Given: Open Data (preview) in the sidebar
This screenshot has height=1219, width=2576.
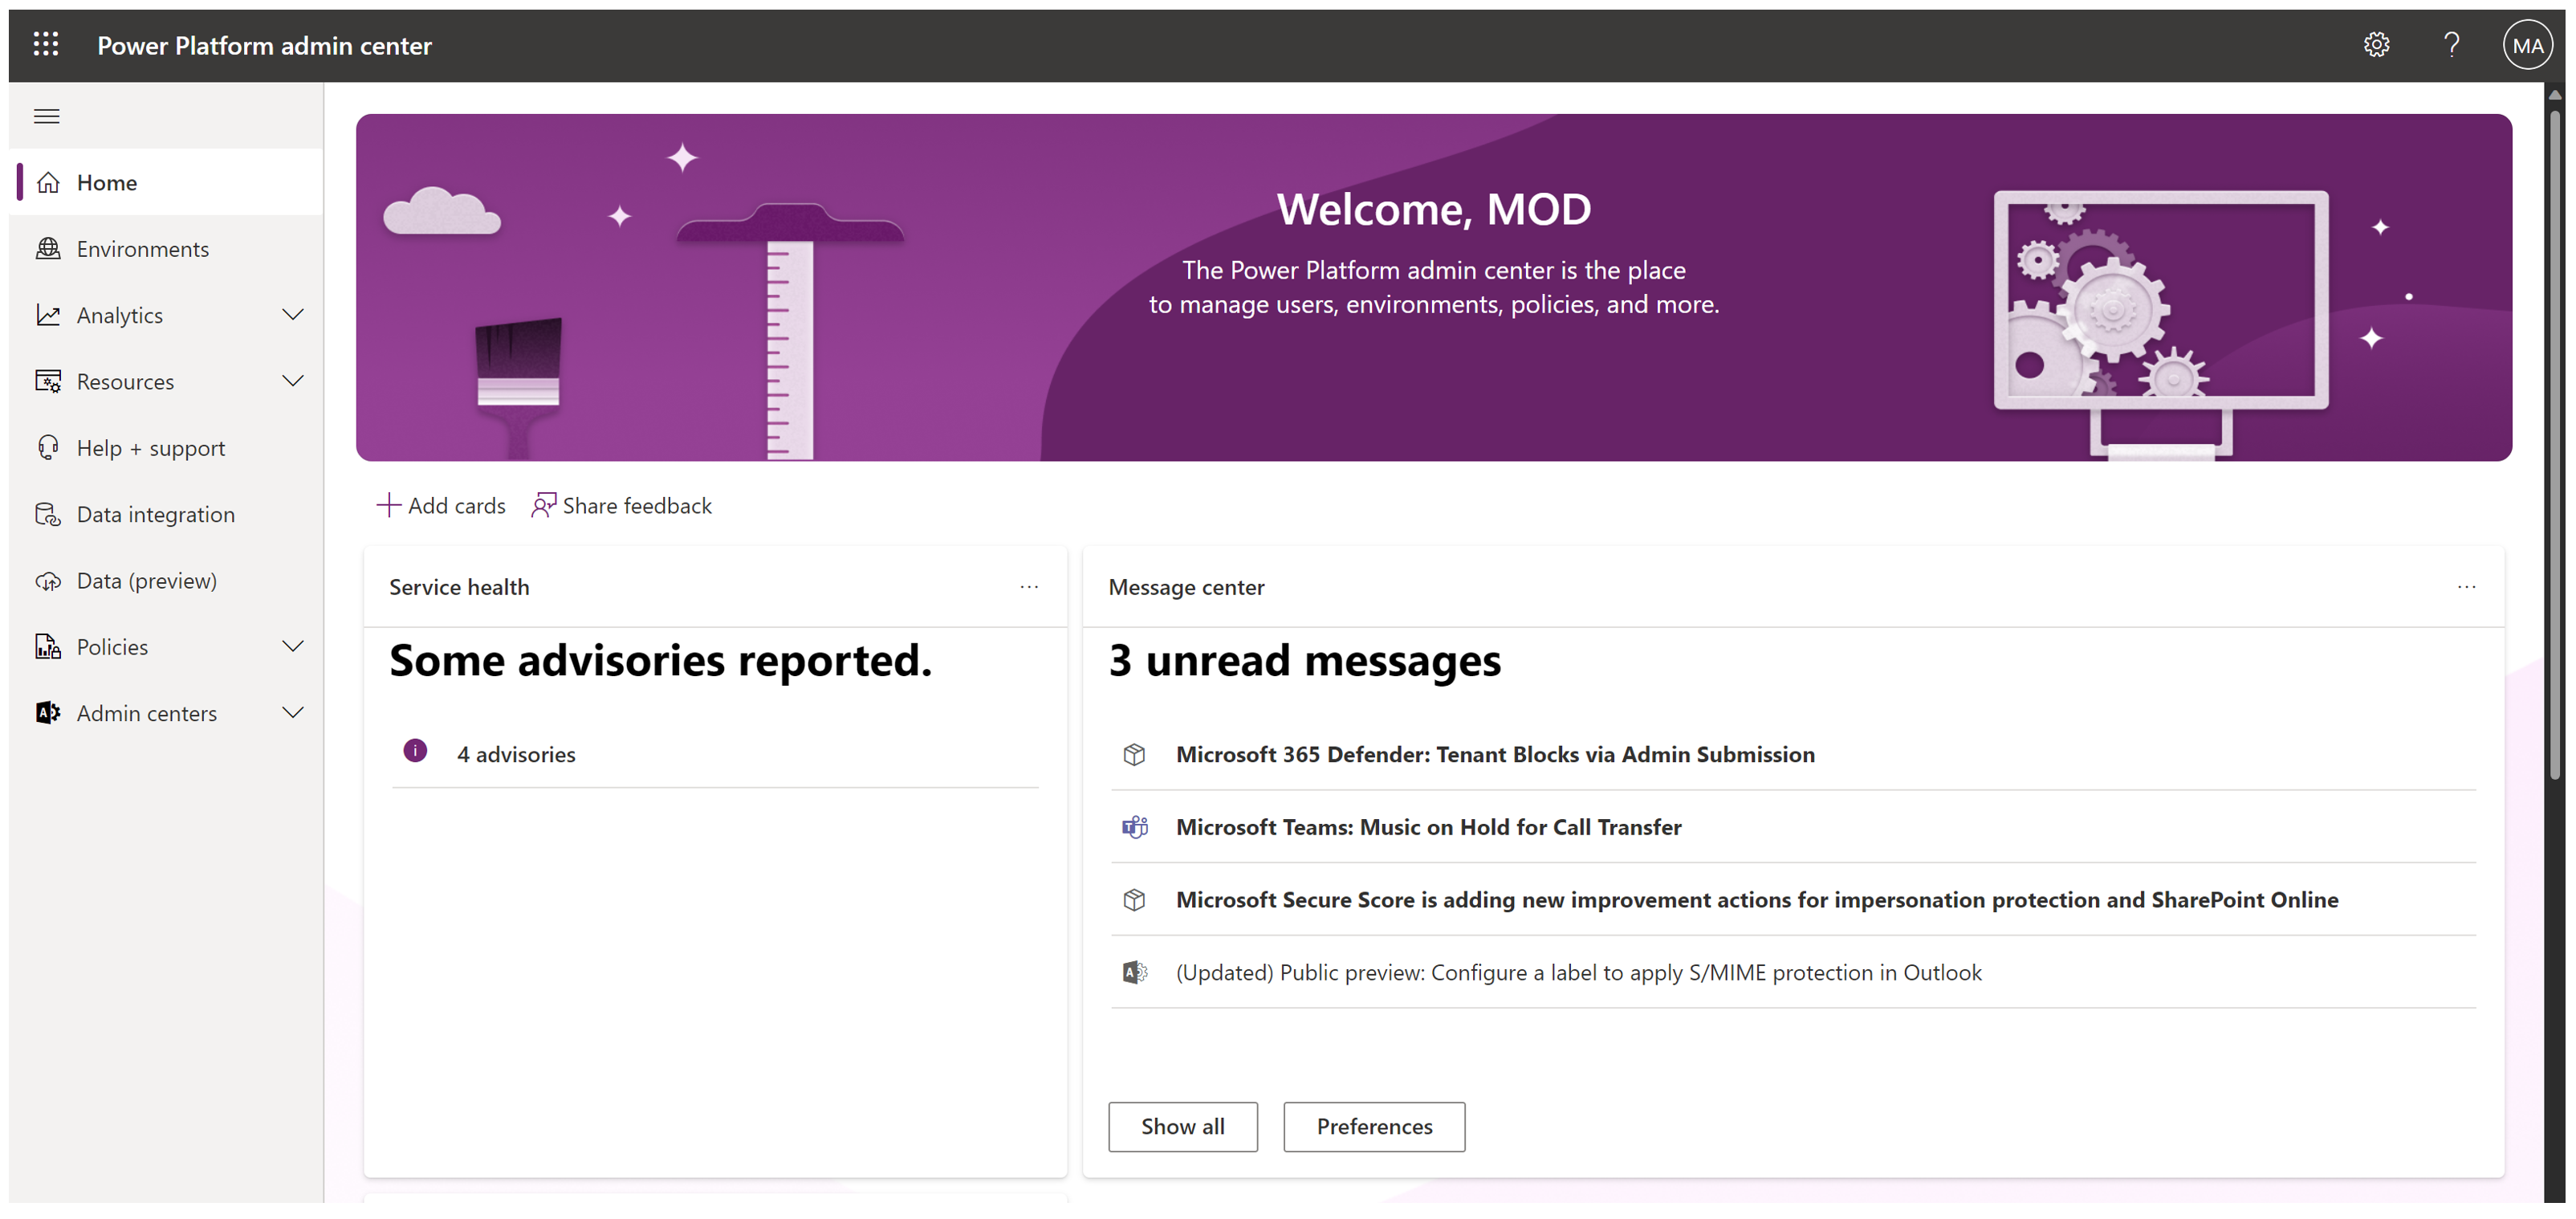Looking at the screenshot, I should (146, 580).
